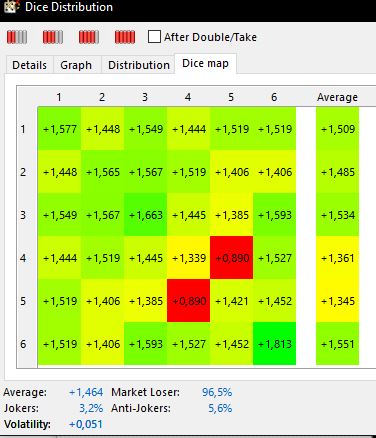Click the Volatility +0,051 value

tap(86, 424)
